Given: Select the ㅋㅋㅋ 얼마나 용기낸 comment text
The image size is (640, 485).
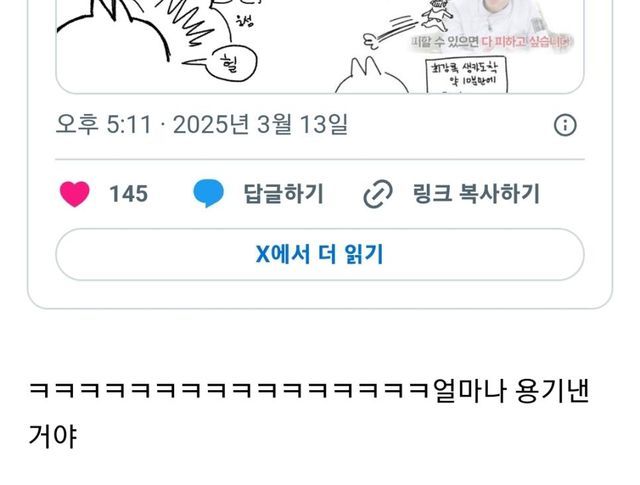Looking at the screenshot, I should 309,392.
